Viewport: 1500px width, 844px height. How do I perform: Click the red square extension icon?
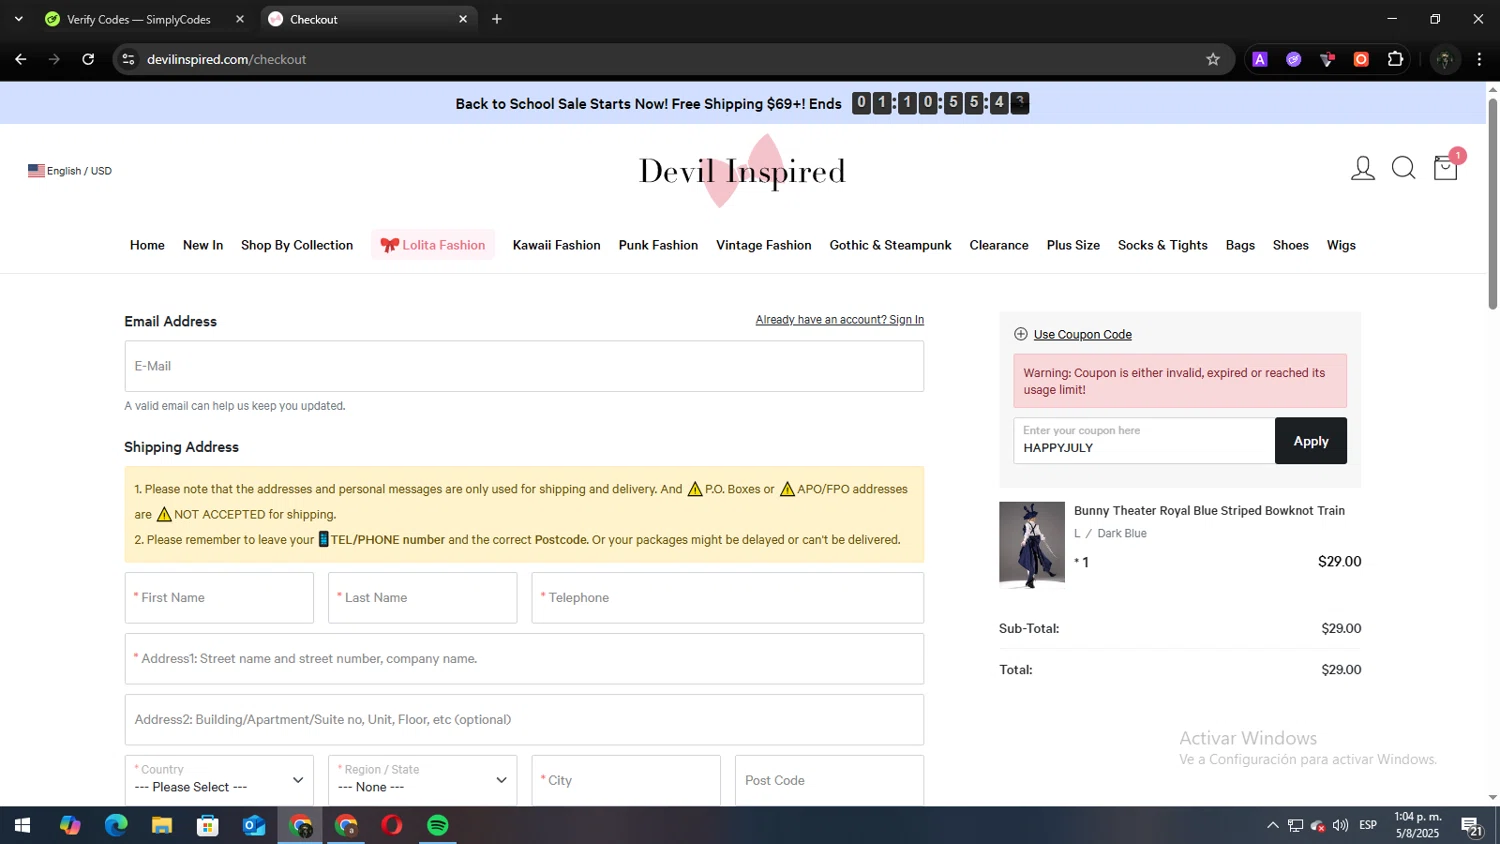(1361, 59)
